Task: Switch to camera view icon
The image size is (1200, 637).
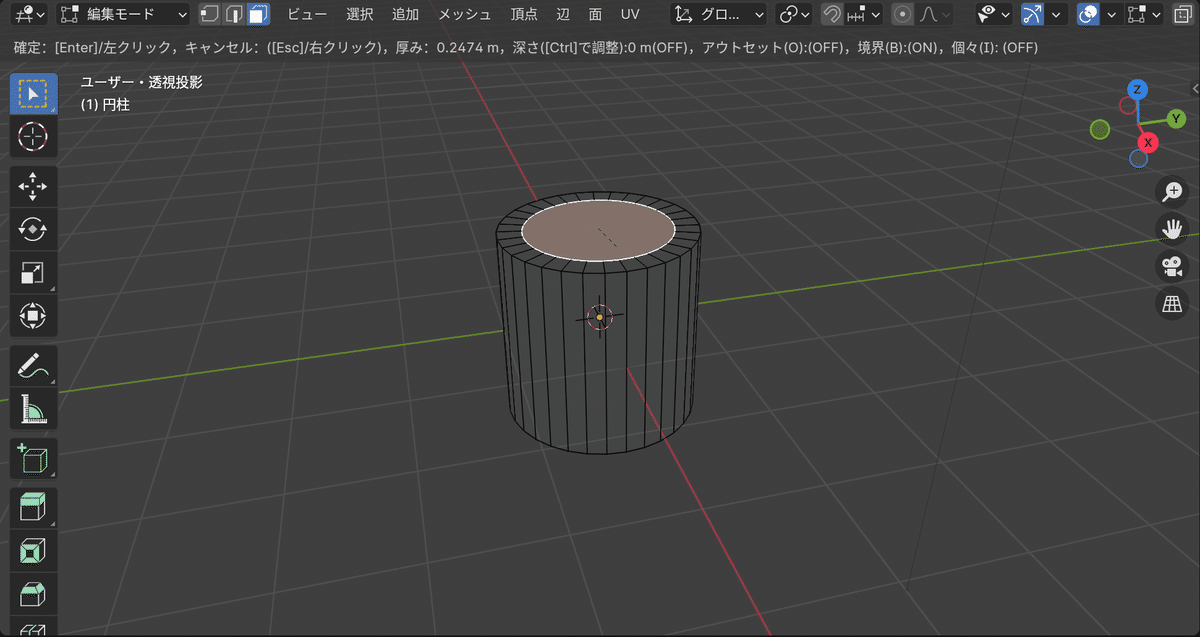Action: click(1171, 266)
